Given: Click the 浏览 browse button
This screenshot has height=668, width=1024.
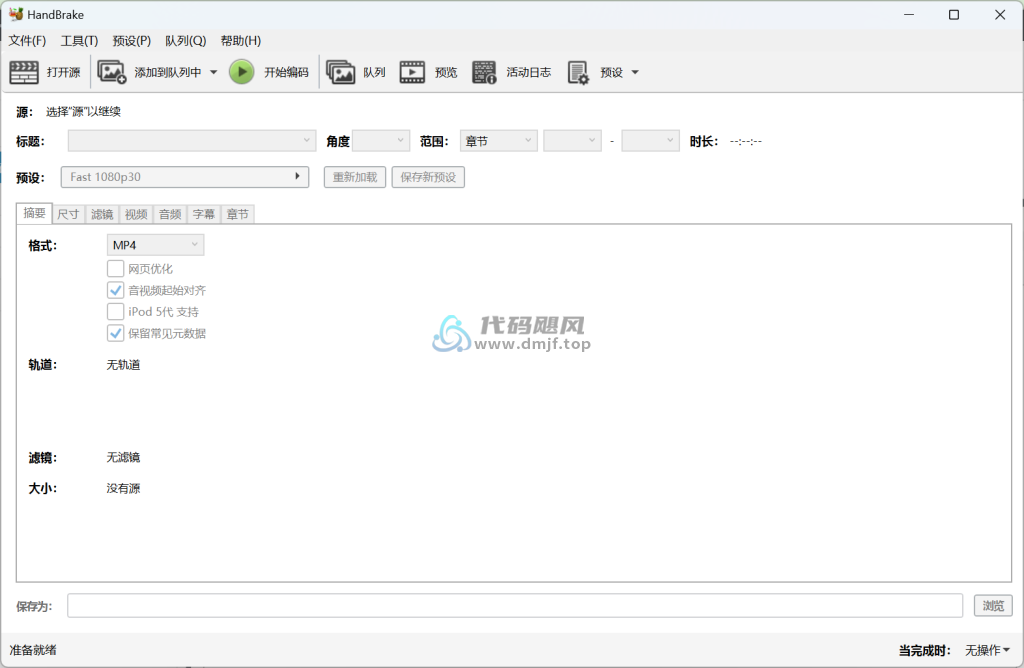Looking at the screenshot, I should tap(993, 606).
